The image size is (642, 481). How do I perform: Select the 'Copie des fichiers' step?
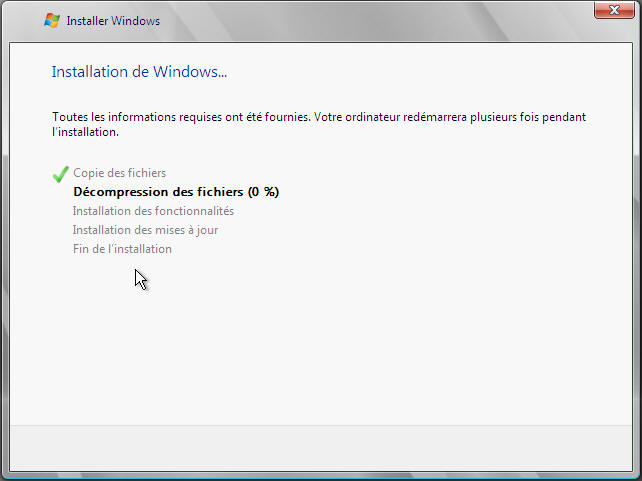click(119, 173)
